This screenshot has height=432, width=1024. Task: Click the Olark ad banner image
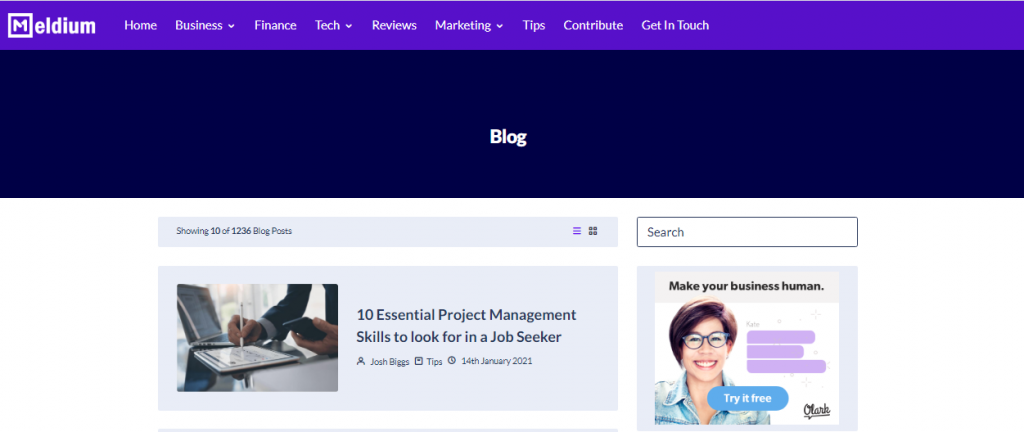(x=747, y=348)
